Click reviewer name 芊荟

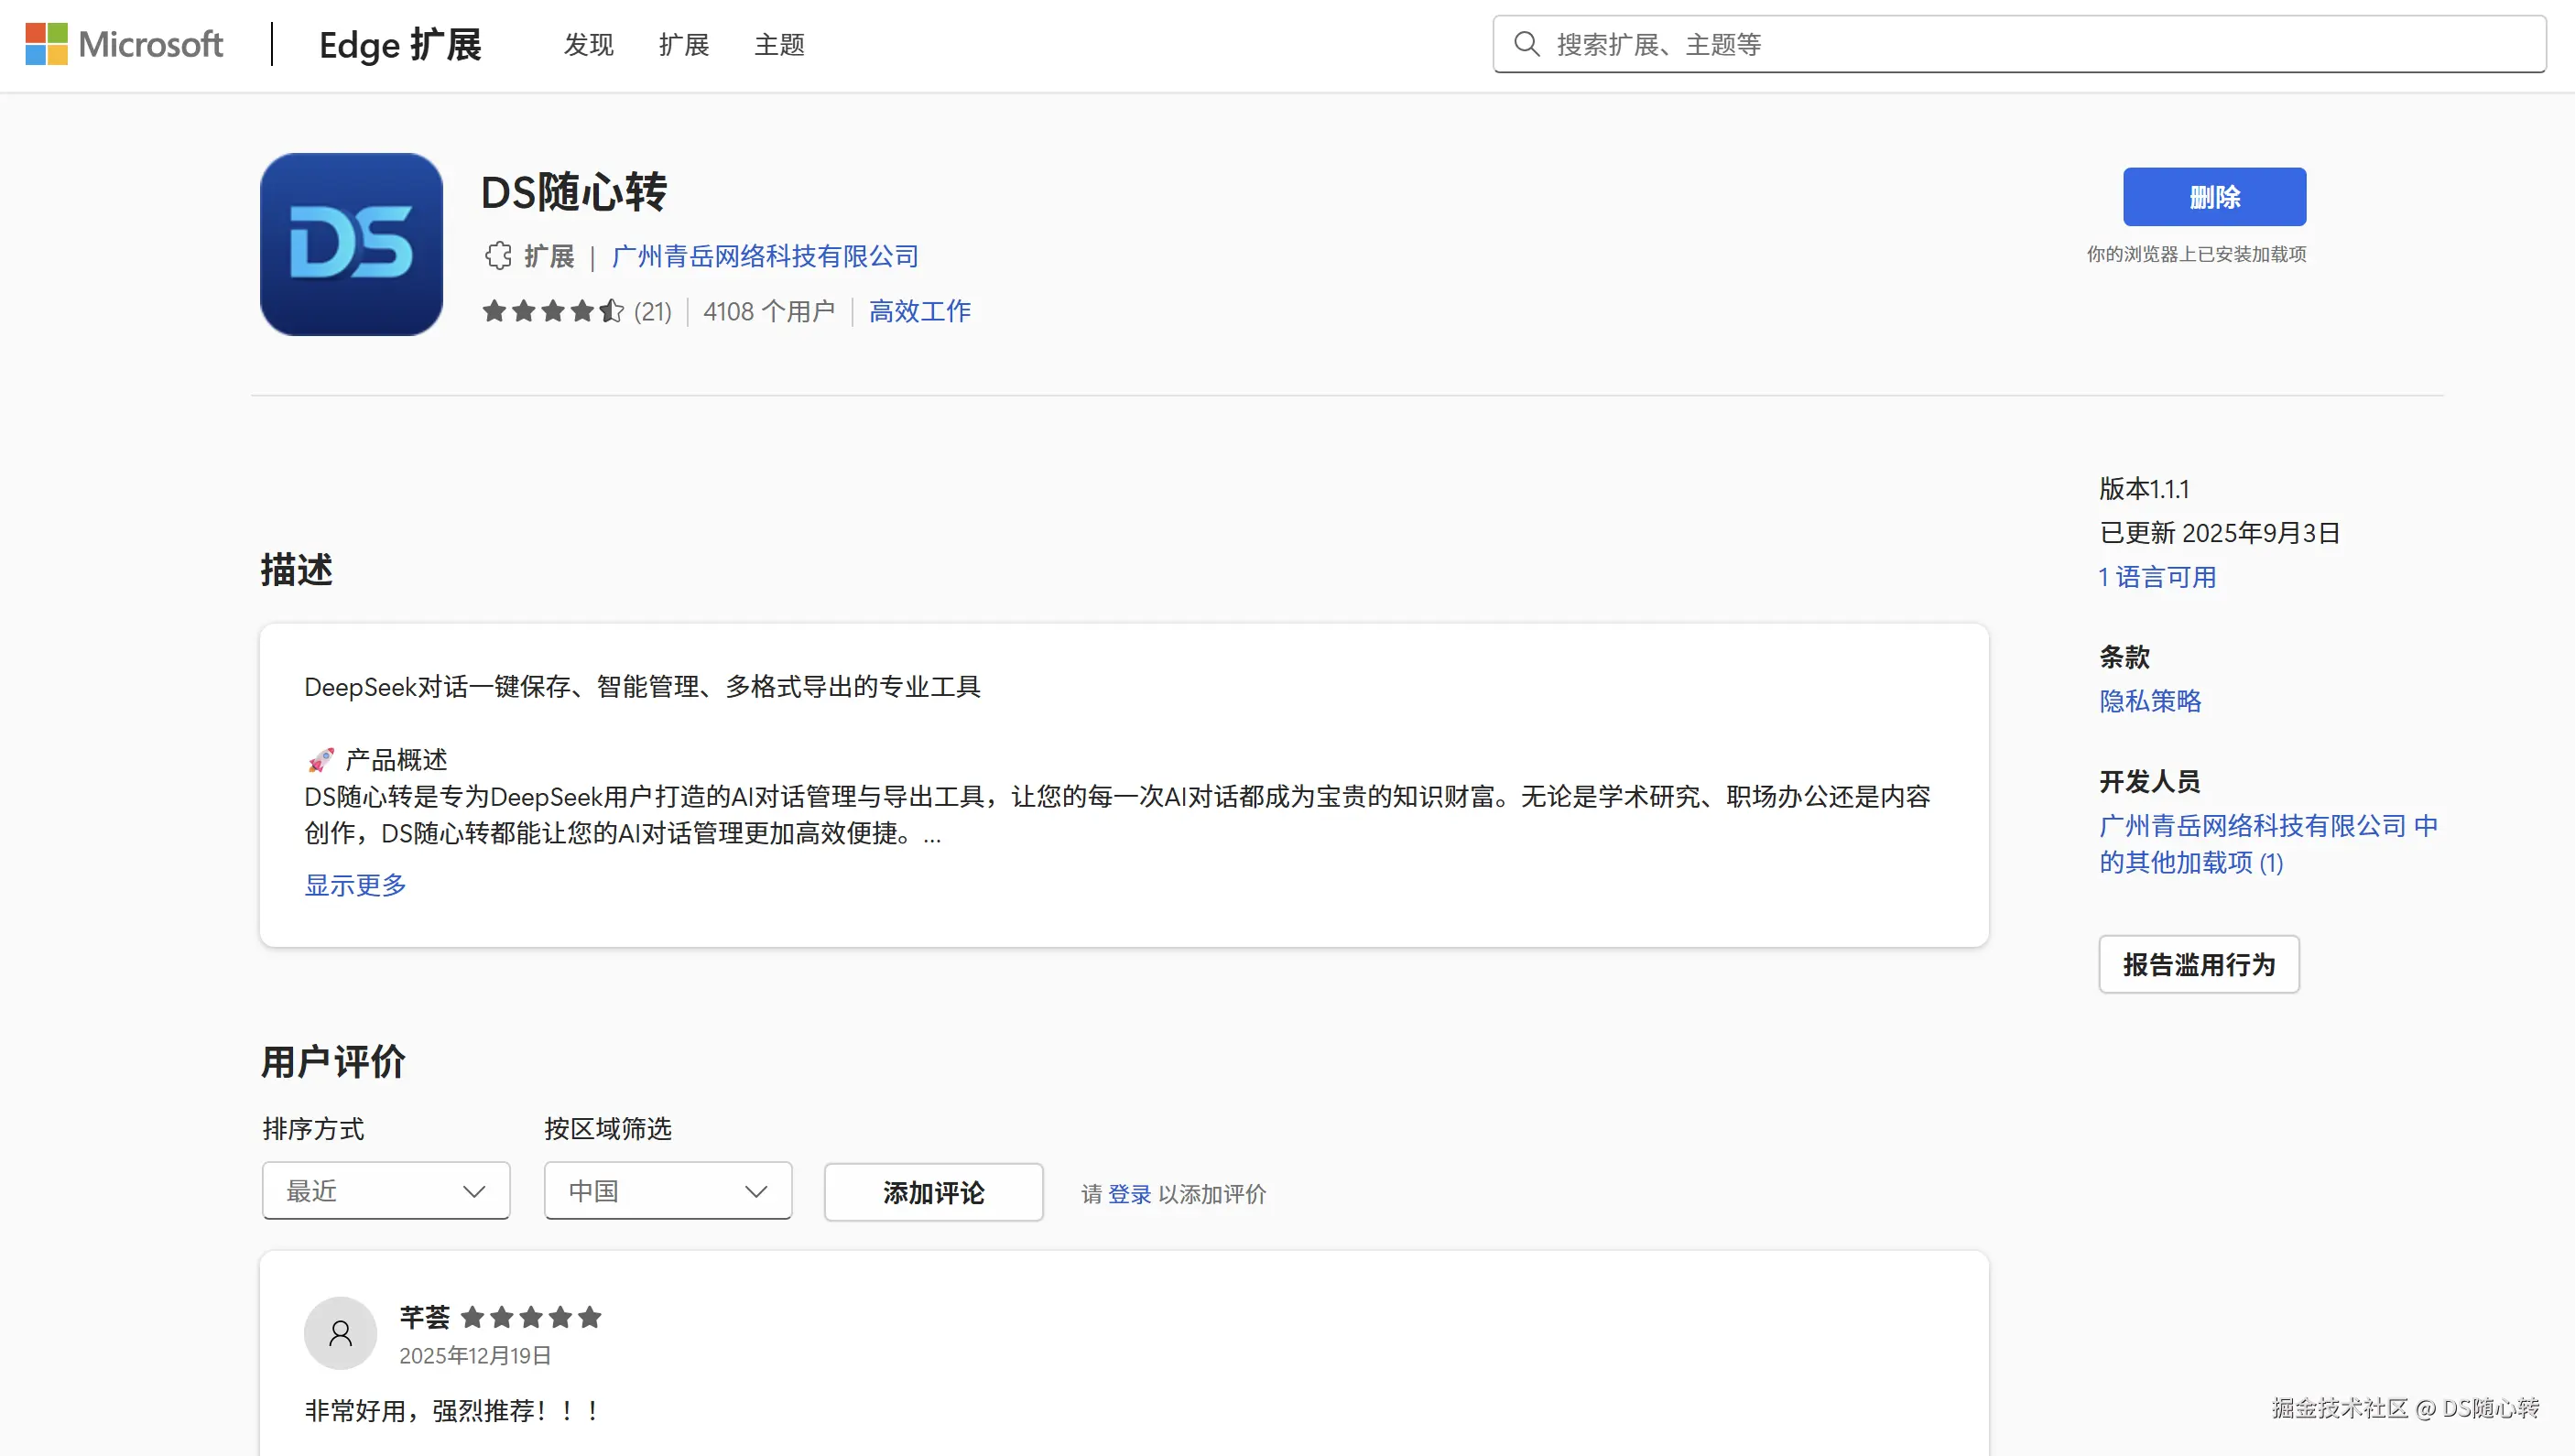click(424, 1318)
